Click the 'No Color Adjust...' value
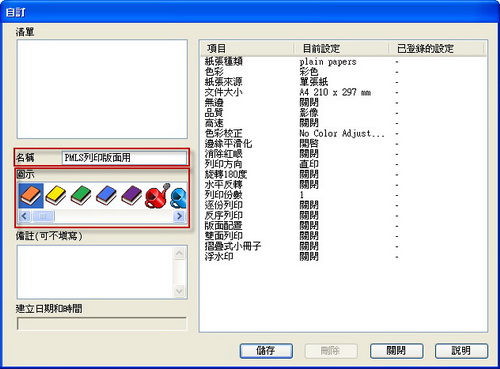This screenshot has width=500, height=369. click(x=342, y=134)
